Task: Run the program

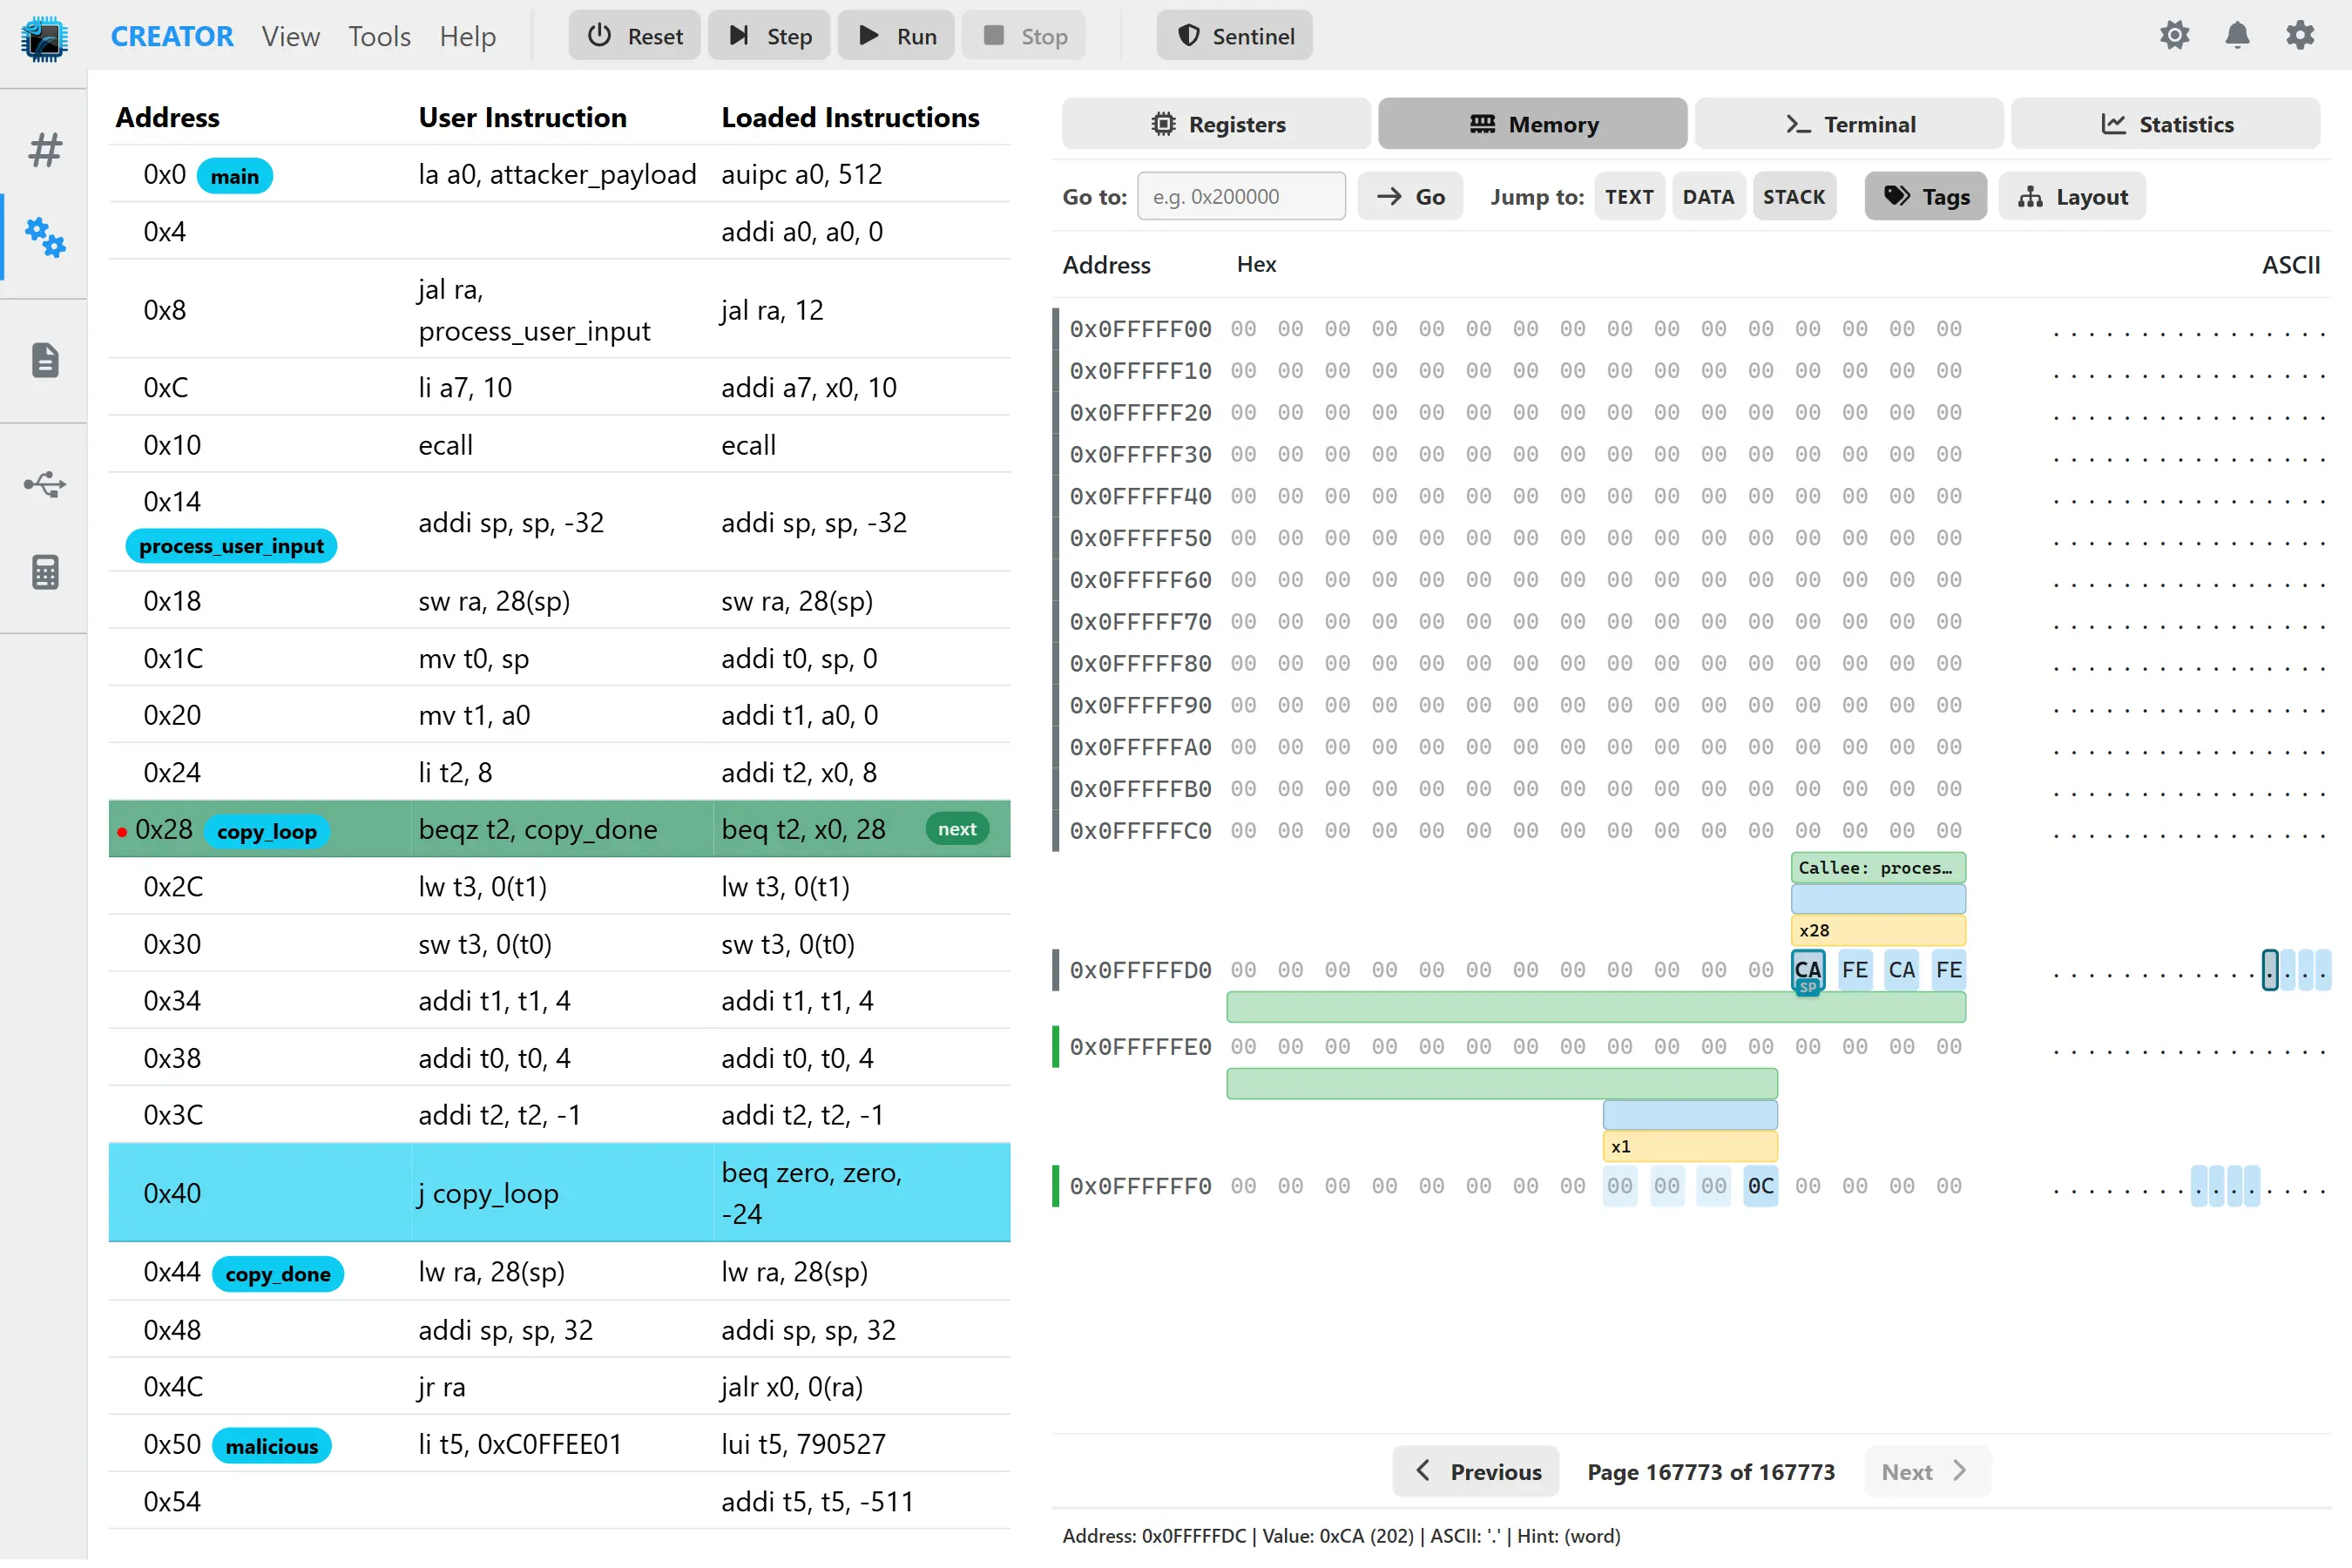Action: pos(896,36)
